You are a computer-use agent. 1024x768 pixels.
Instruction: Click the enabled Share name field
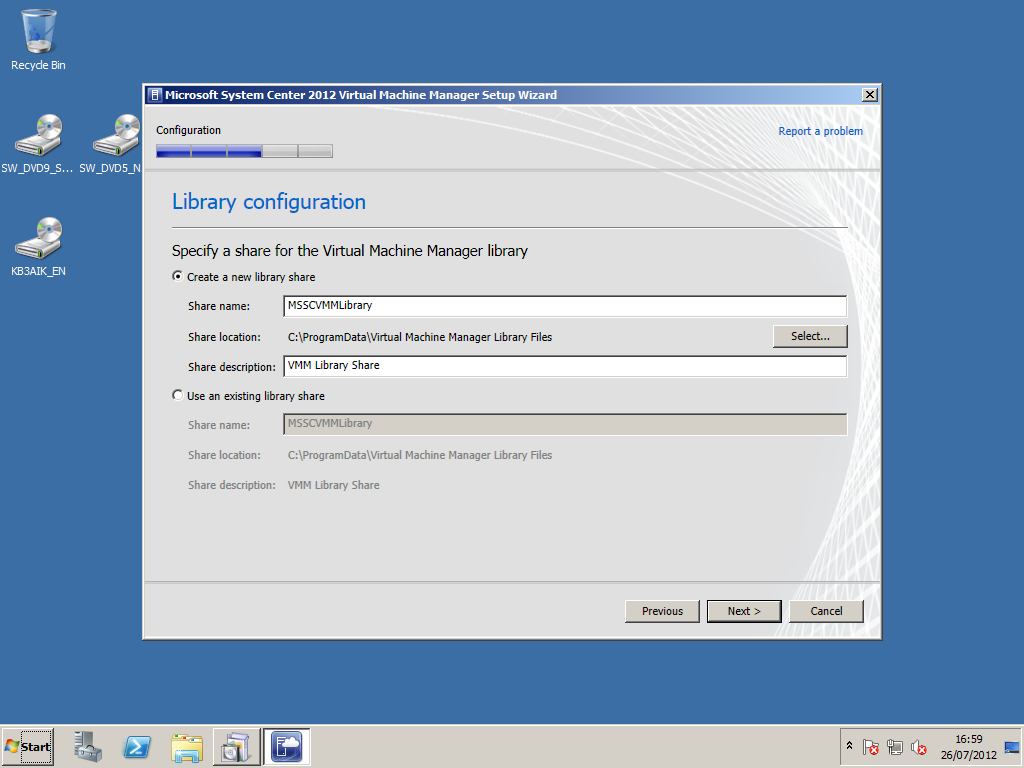tap(565, 306)
